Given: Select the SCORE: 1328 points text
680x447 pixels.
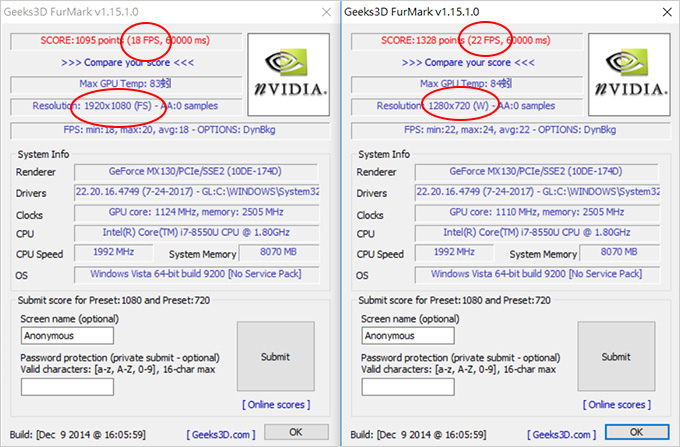Looking at the screenshot, I should click(422, 40).
